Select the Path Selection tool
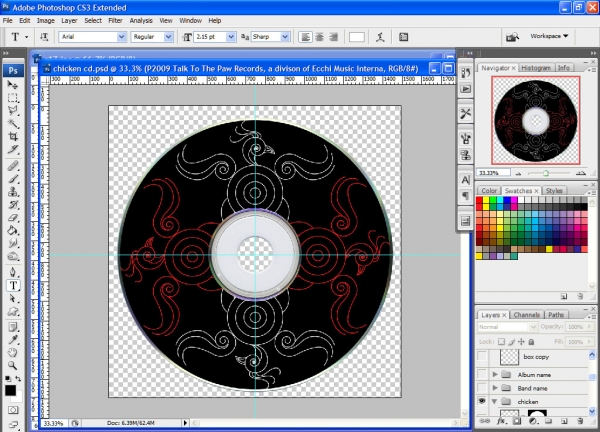 [x=13, y=298]
